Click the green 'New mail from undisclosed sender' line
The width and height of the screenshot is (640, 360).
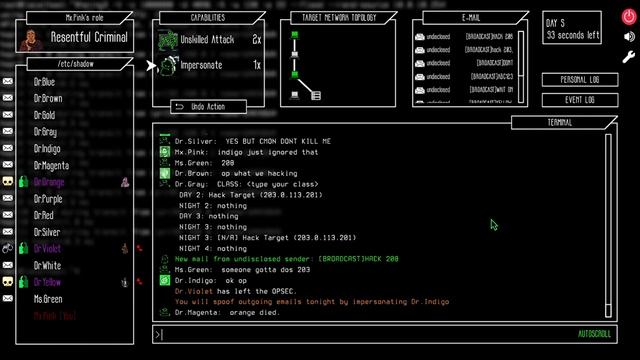coord(287,259)
